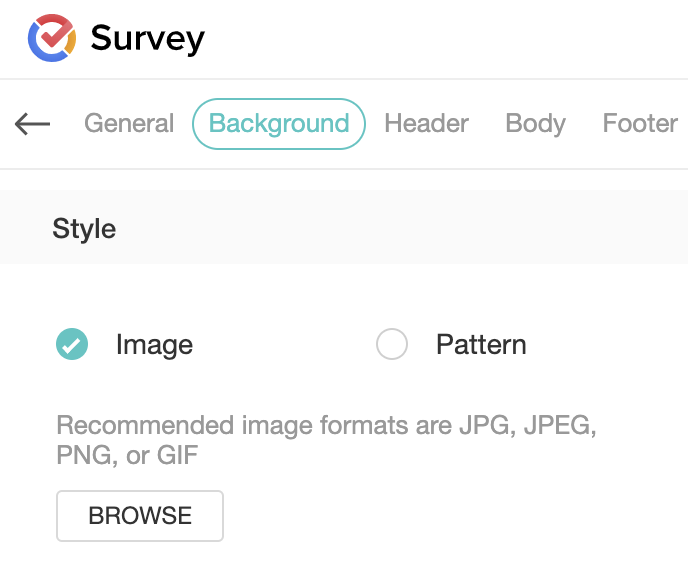Open the Body tab
The width and height of the screenshot is (688, 586).
coord(535,124)
